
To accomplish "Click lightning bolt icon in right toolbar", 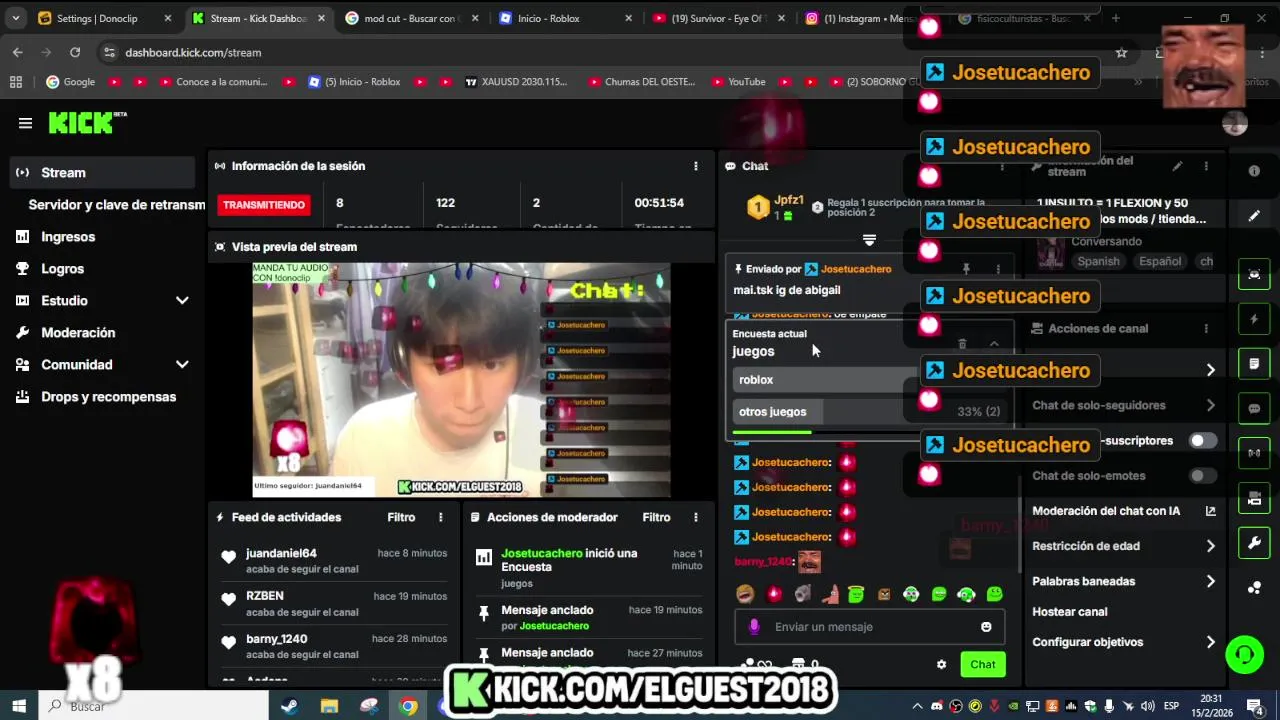I will coord(1254,319).
